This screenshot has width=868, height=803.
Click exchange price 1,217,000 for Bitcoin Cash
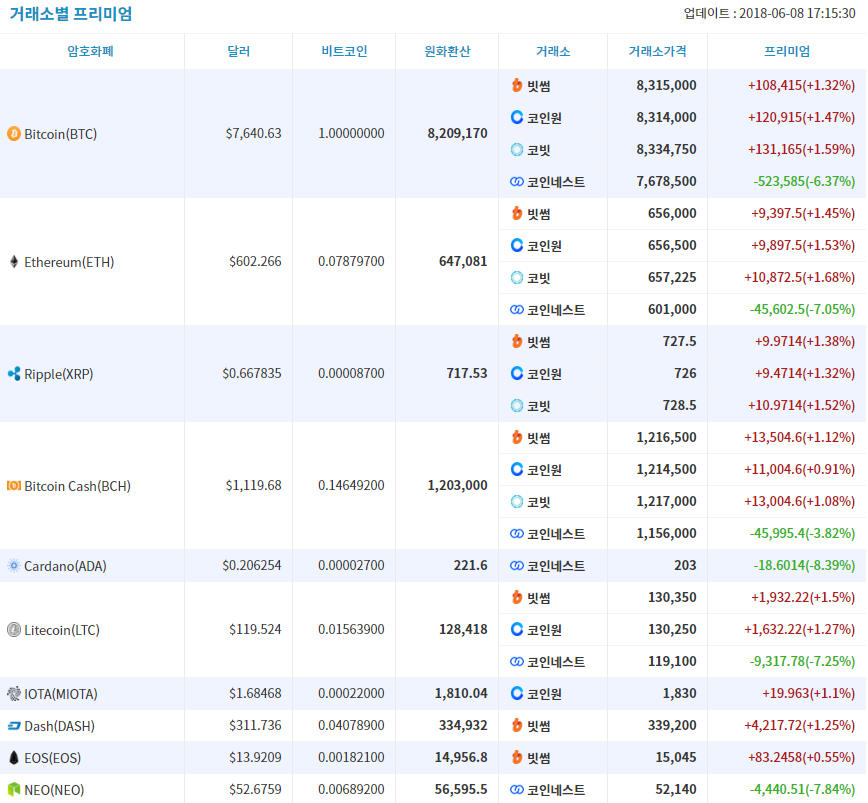tap(666, 501)
